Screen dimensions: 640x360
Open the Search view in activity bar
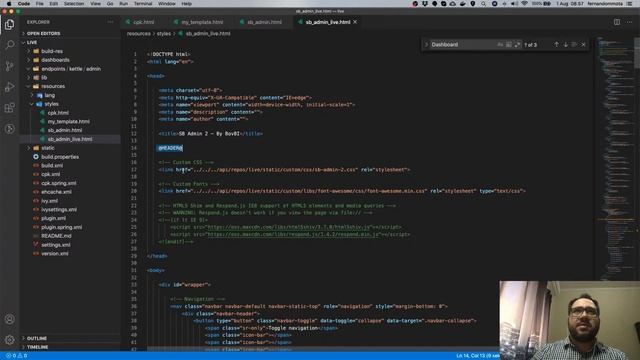tap(9, 44)
